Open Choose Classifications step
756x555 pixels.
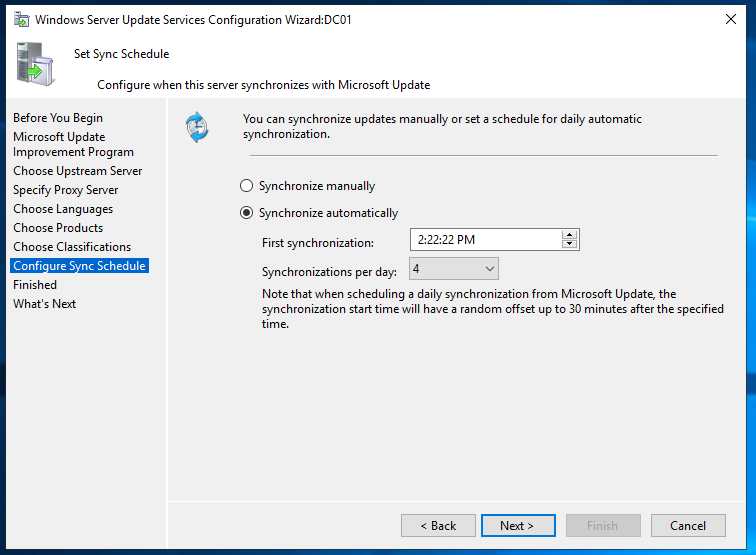(72, 247)
